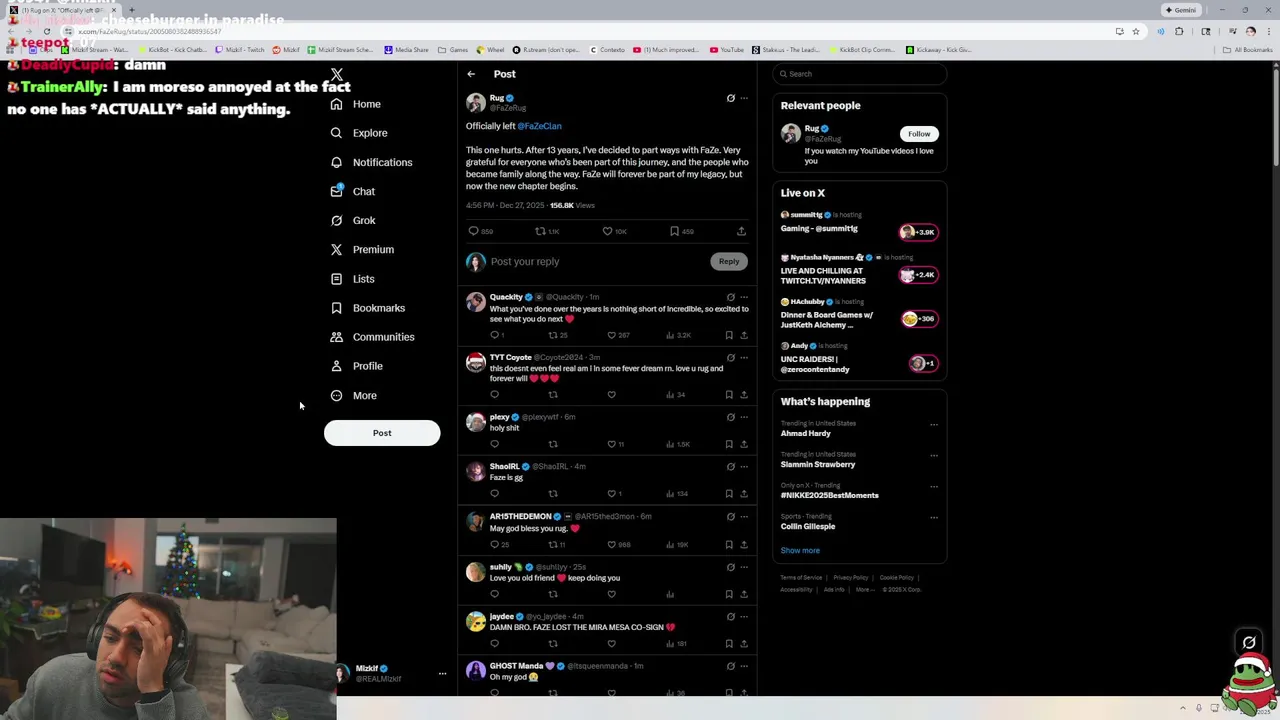
Task: Click YouTube bookmark in bookmarks bar
Action: pos(727,50)
